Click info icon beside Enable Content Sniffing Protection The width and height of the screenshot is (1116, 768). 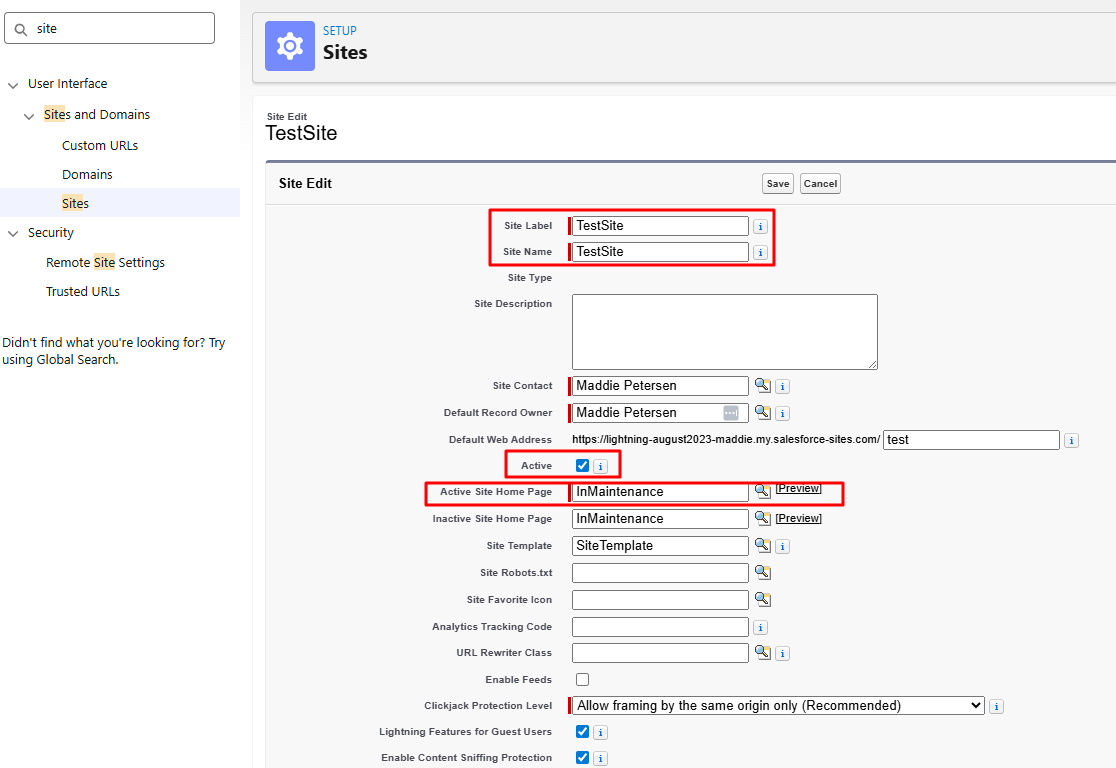tap(600, 759)
